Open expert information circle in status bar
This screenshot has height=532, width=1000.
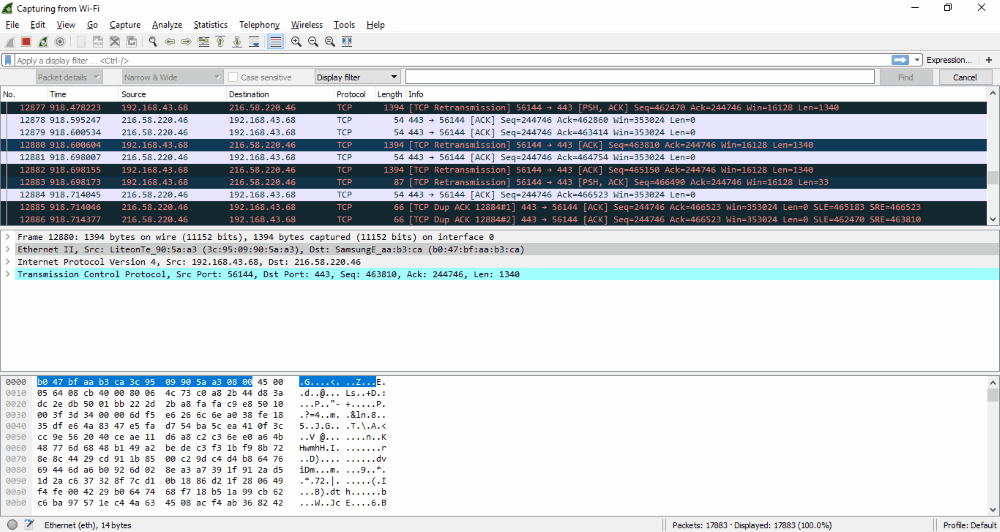click(12, 525)
